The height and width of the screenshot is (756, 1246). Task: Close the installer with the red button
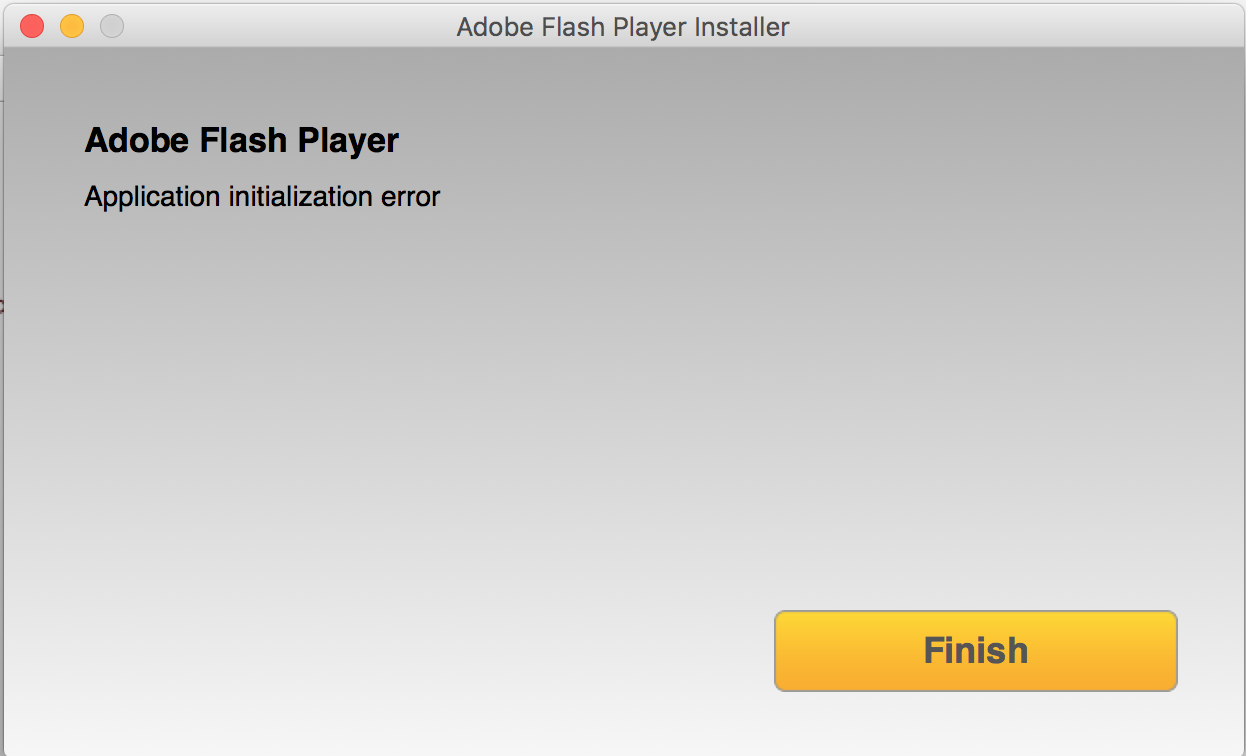coord(33,26)
